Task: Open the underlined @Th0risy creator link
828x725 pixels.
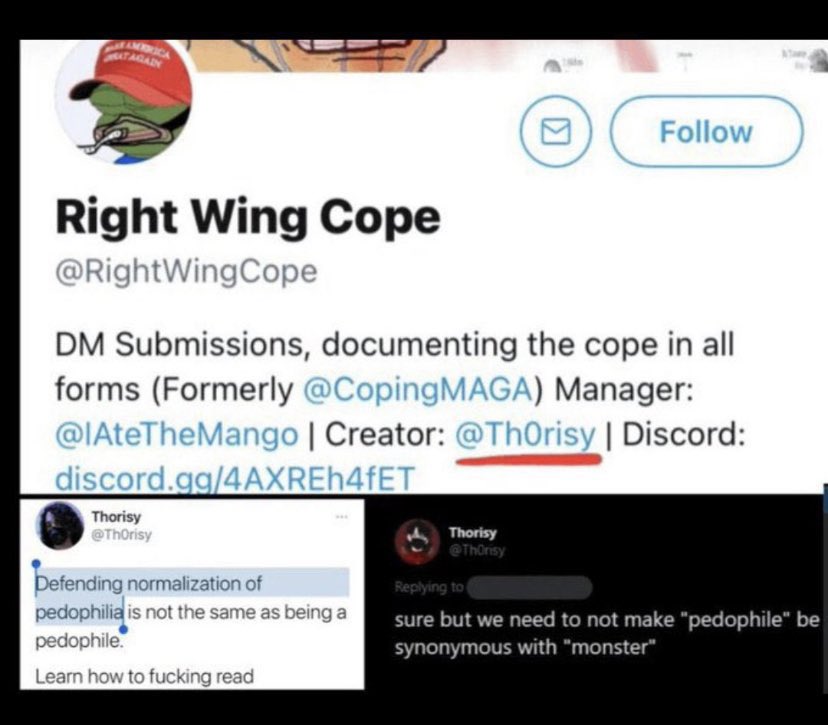Action: pos(525,435)
